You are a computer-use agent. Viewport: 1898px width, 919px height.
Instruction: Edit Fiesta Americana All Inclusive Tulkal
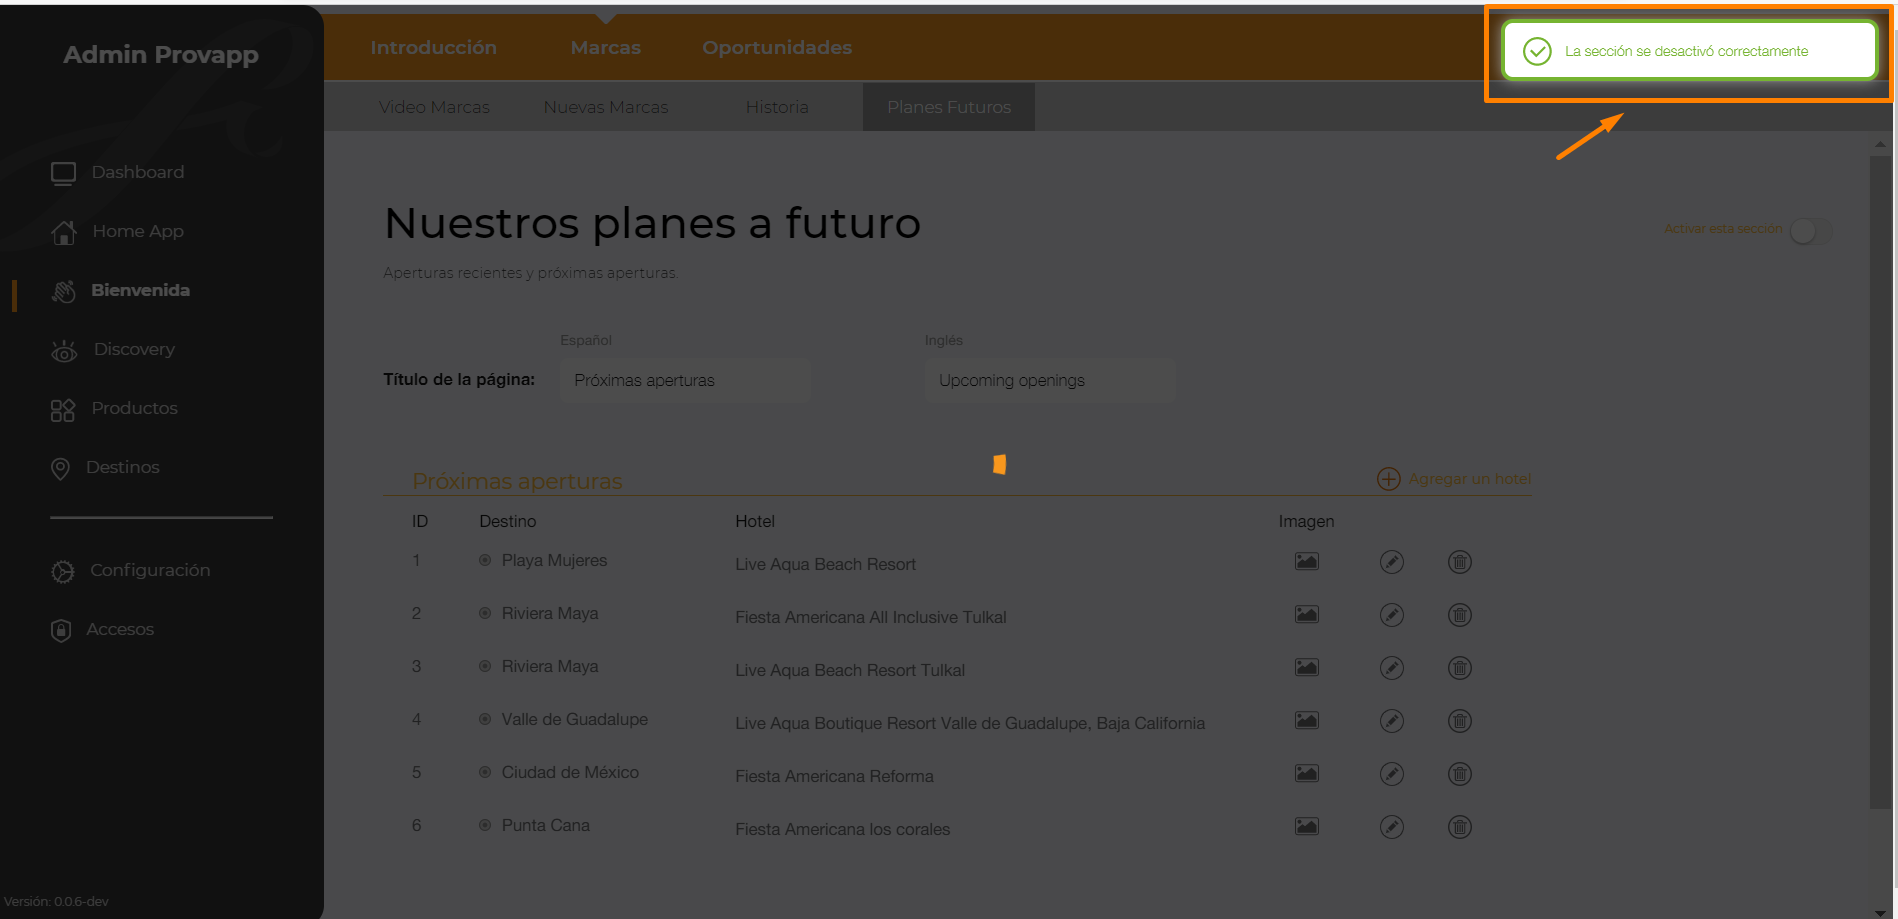click(x=1391, y=615)
